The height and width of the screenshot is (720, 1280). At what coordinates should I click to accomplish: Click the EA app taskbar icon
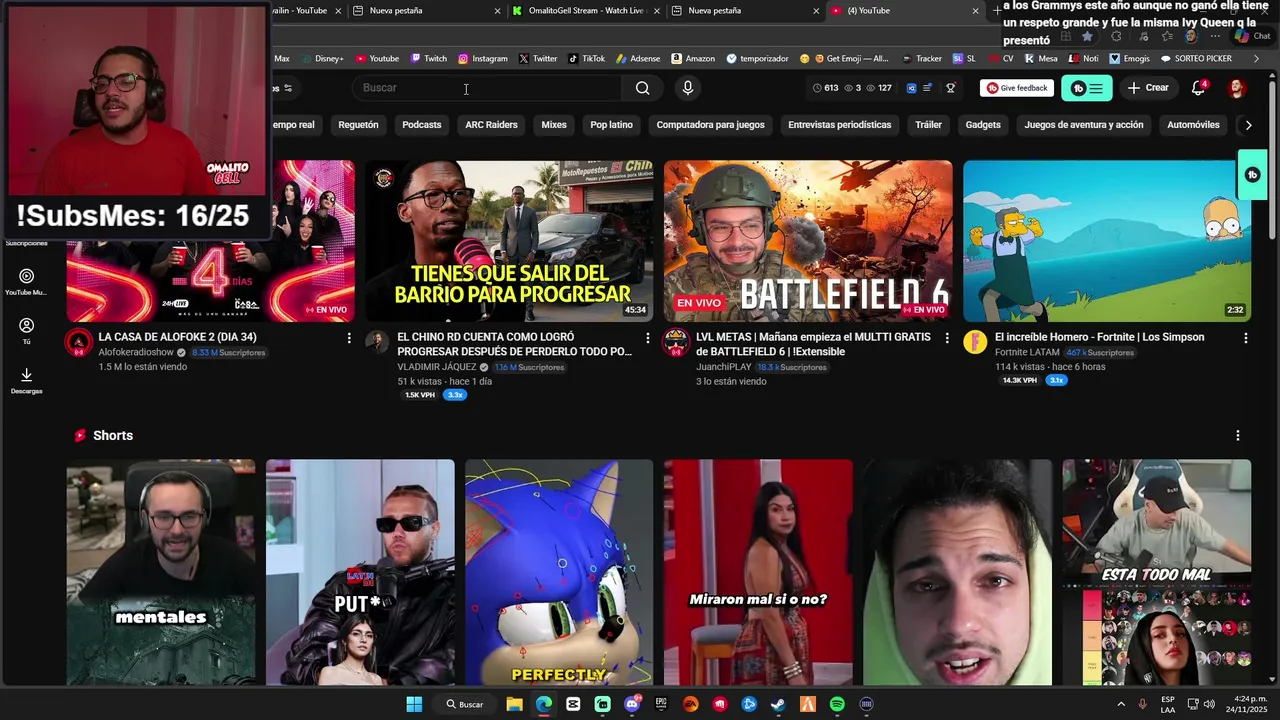pos(690,704)
